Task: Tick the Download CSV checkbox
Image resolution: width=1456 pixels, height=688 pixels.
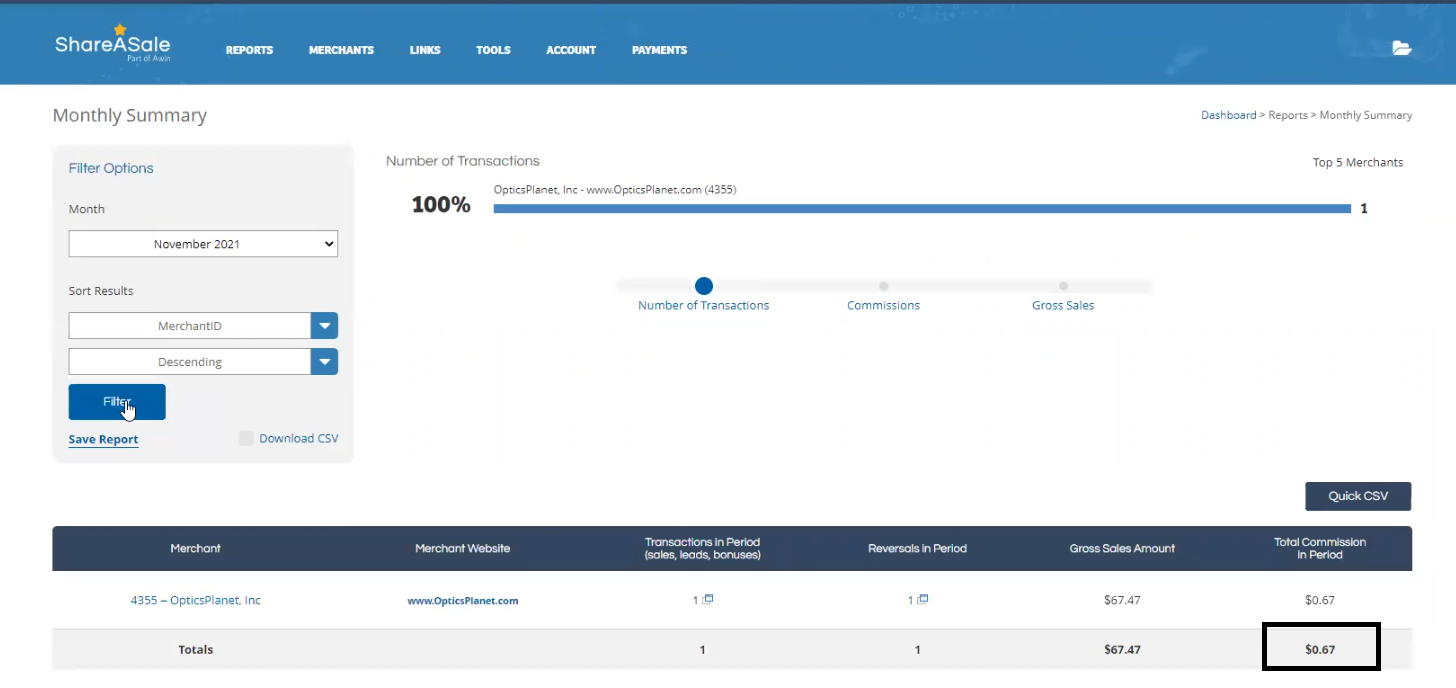Action: point(246,438)
